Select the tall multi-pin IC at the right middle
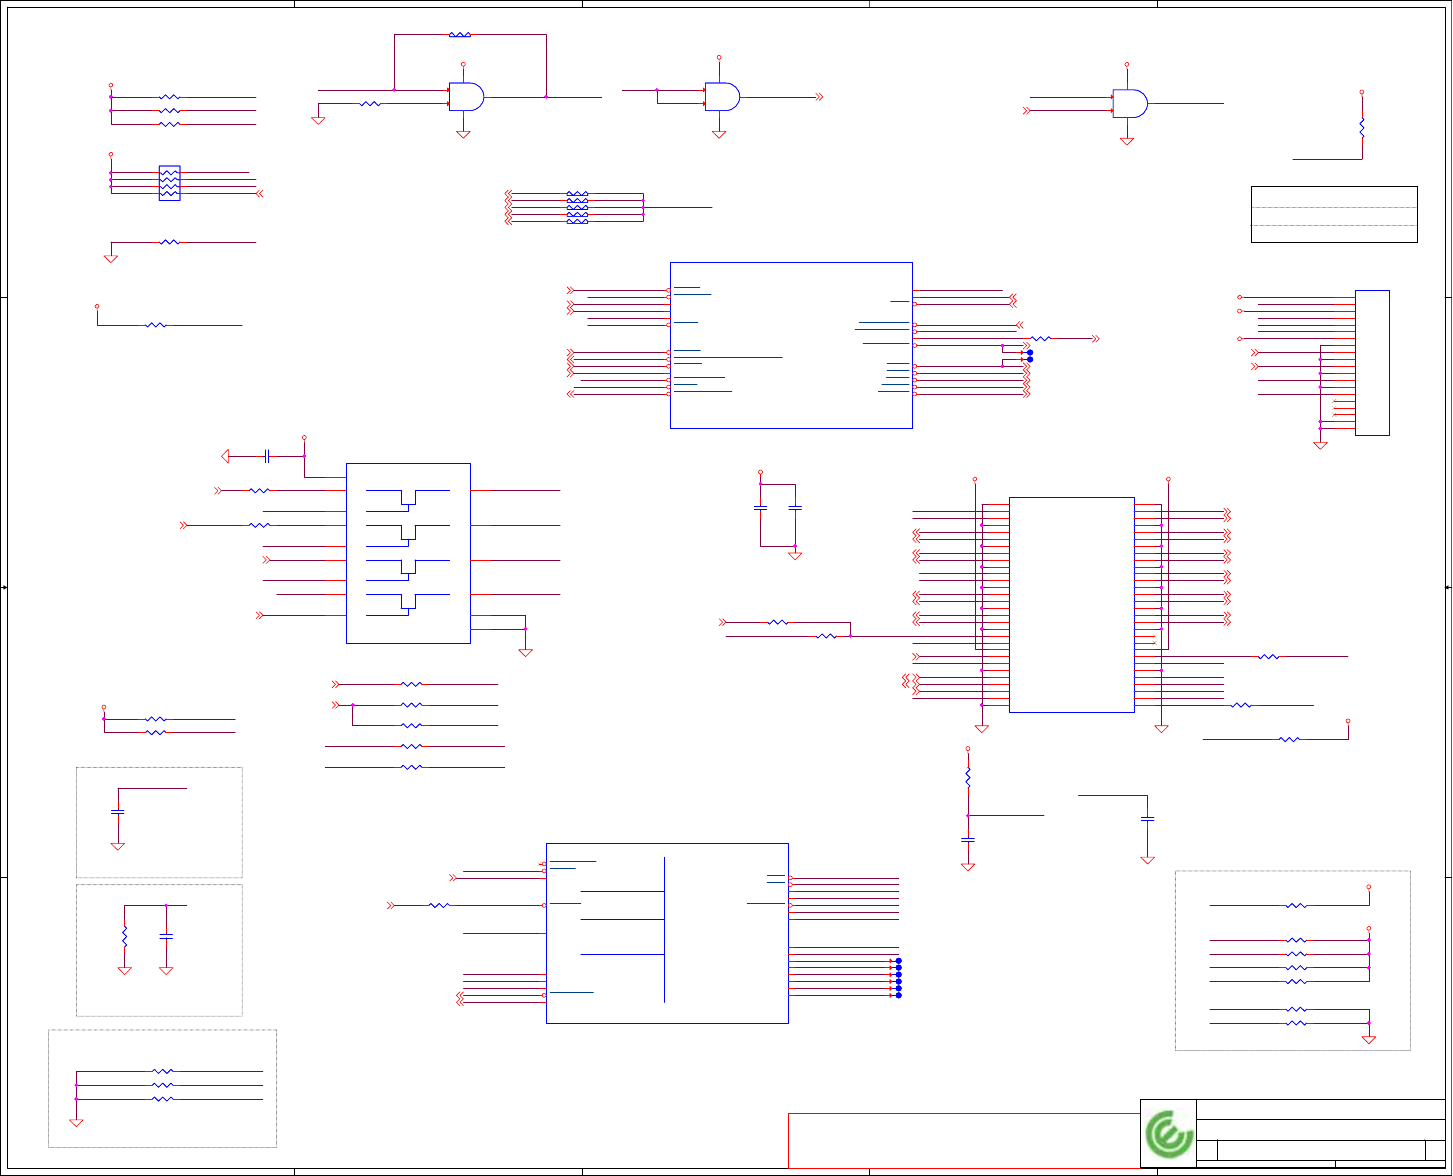This screenshot has height=1176, width=1453. pos(1072,605)
